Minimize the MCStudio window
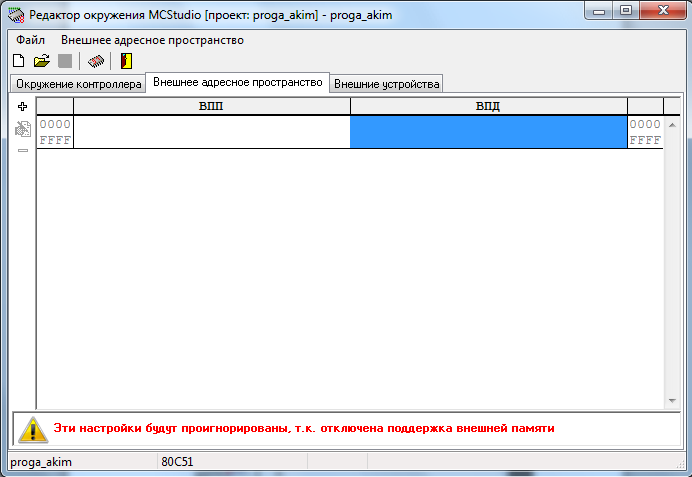The image size is (692, 477). pyautogui.click(x=599, y=11)
